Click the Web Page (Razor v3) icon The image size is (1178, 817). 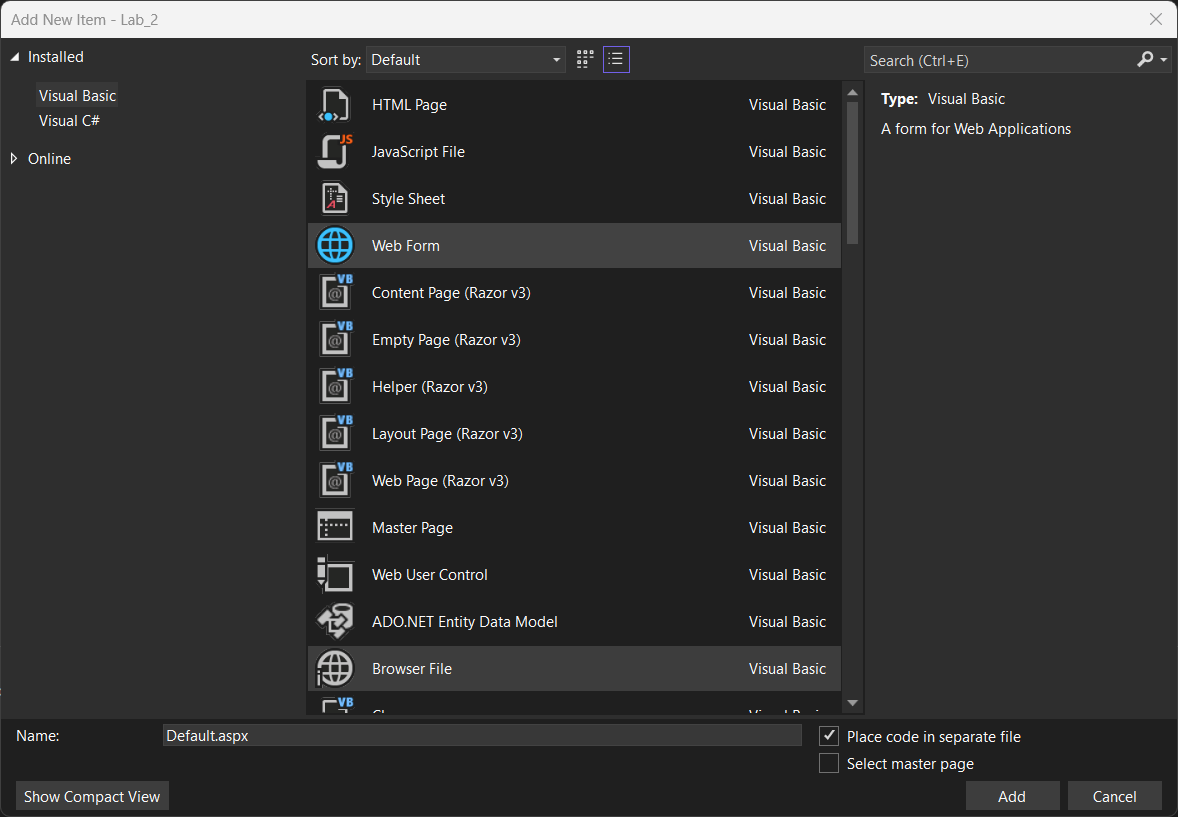(x=335, y=480)
